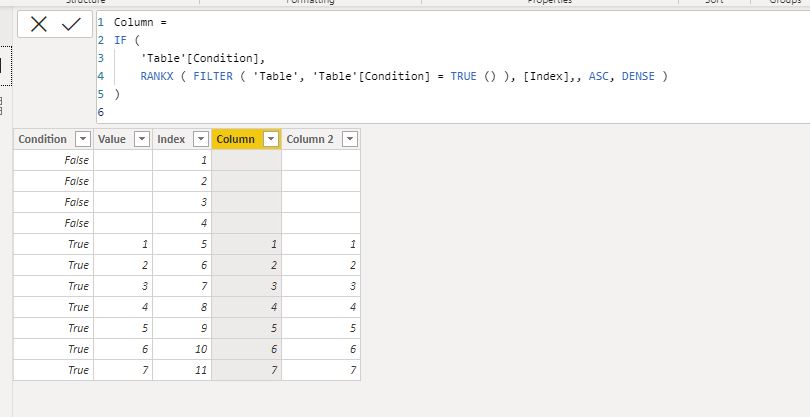Click inside the DAX formula editor
The image size is (810, 417).
(x=453, y=67)
